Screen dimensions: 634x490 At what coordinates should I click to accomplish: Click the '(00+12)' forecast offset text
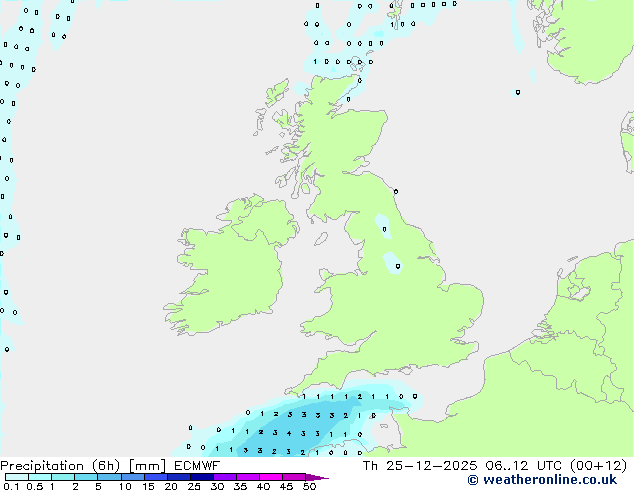click(x=598, y=466)
